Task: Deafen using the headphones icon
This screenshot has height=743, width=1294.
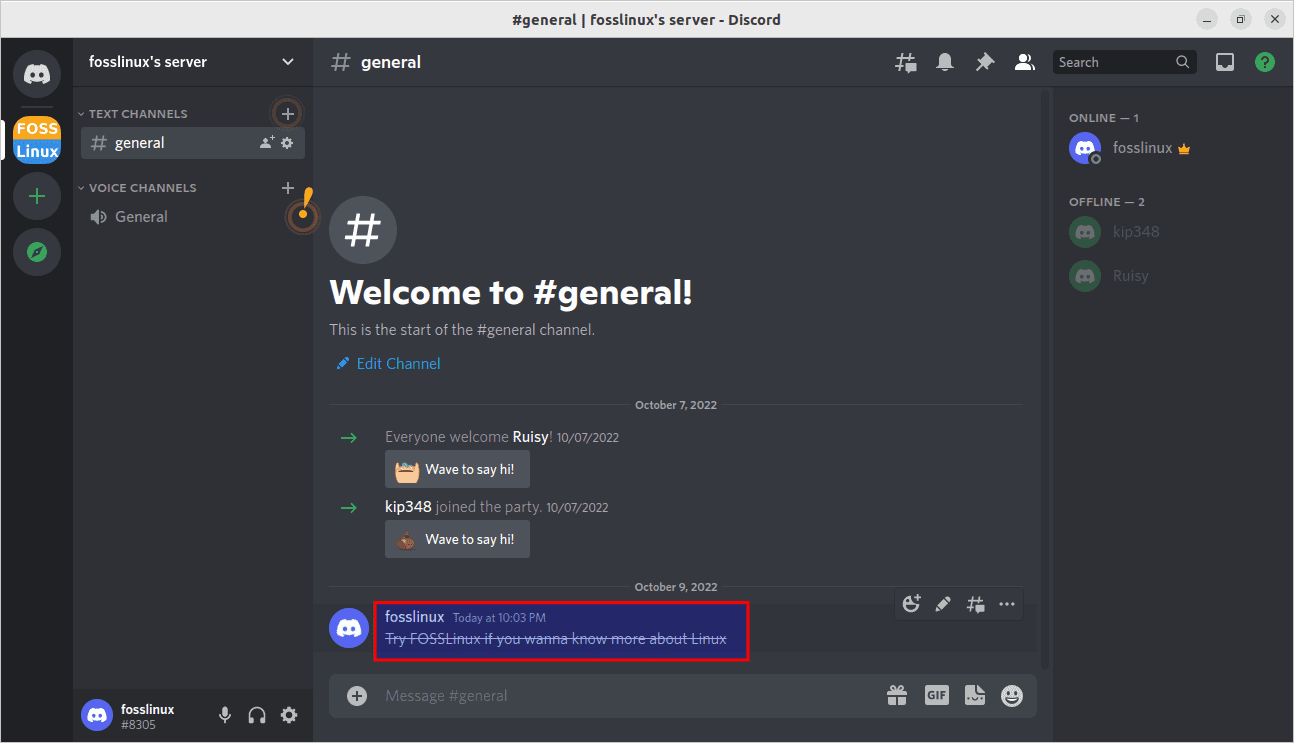Action: click(x=257, y=715)
